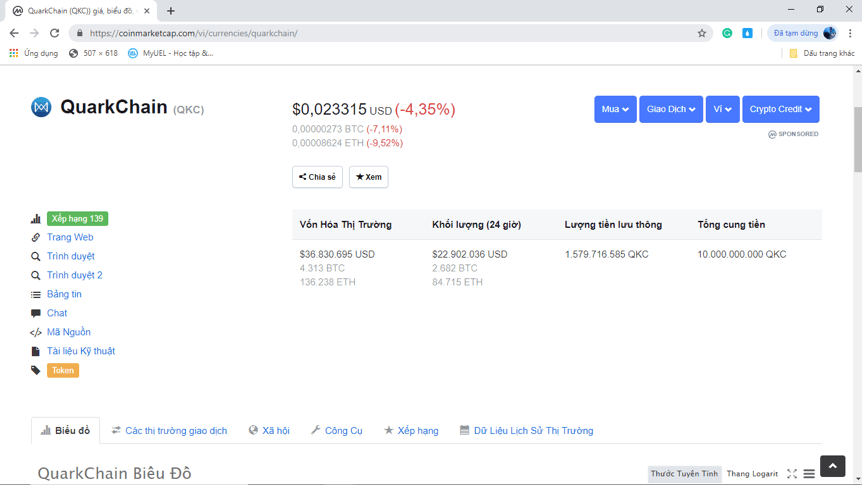This screenshot has width=862, height=485.
Task: Go back with browser back arrow
Action: 14,33
